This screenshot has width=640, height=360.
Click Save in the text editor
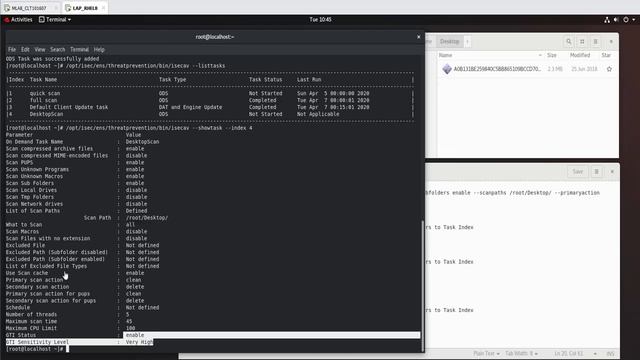click(578, 172)
